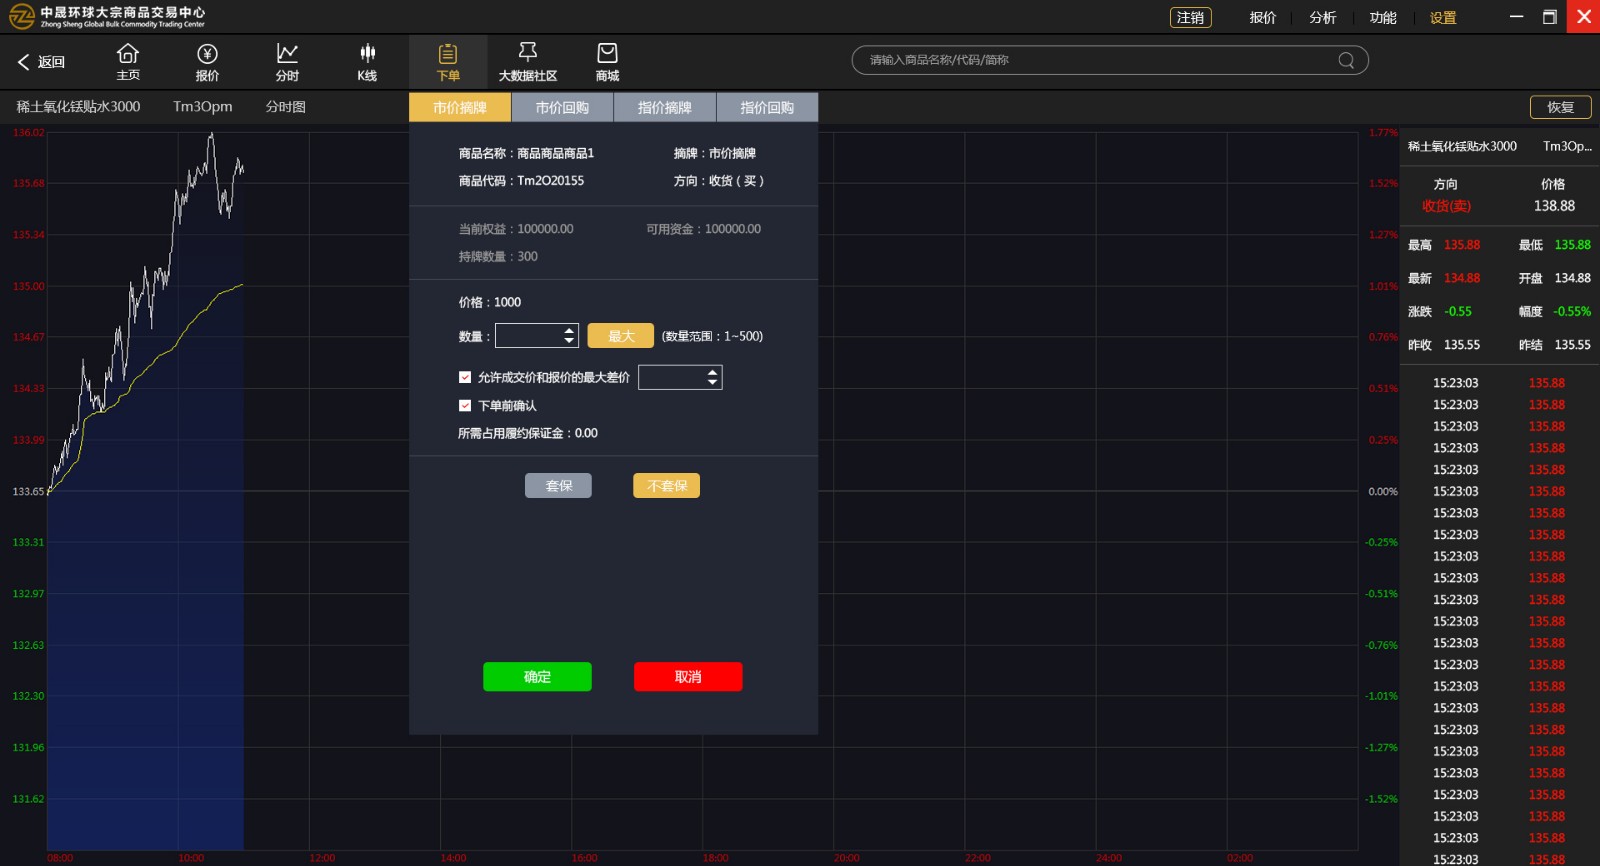Confirm order with green 确定 button
Screen dimensions: 1600x866
click(537, 677)
